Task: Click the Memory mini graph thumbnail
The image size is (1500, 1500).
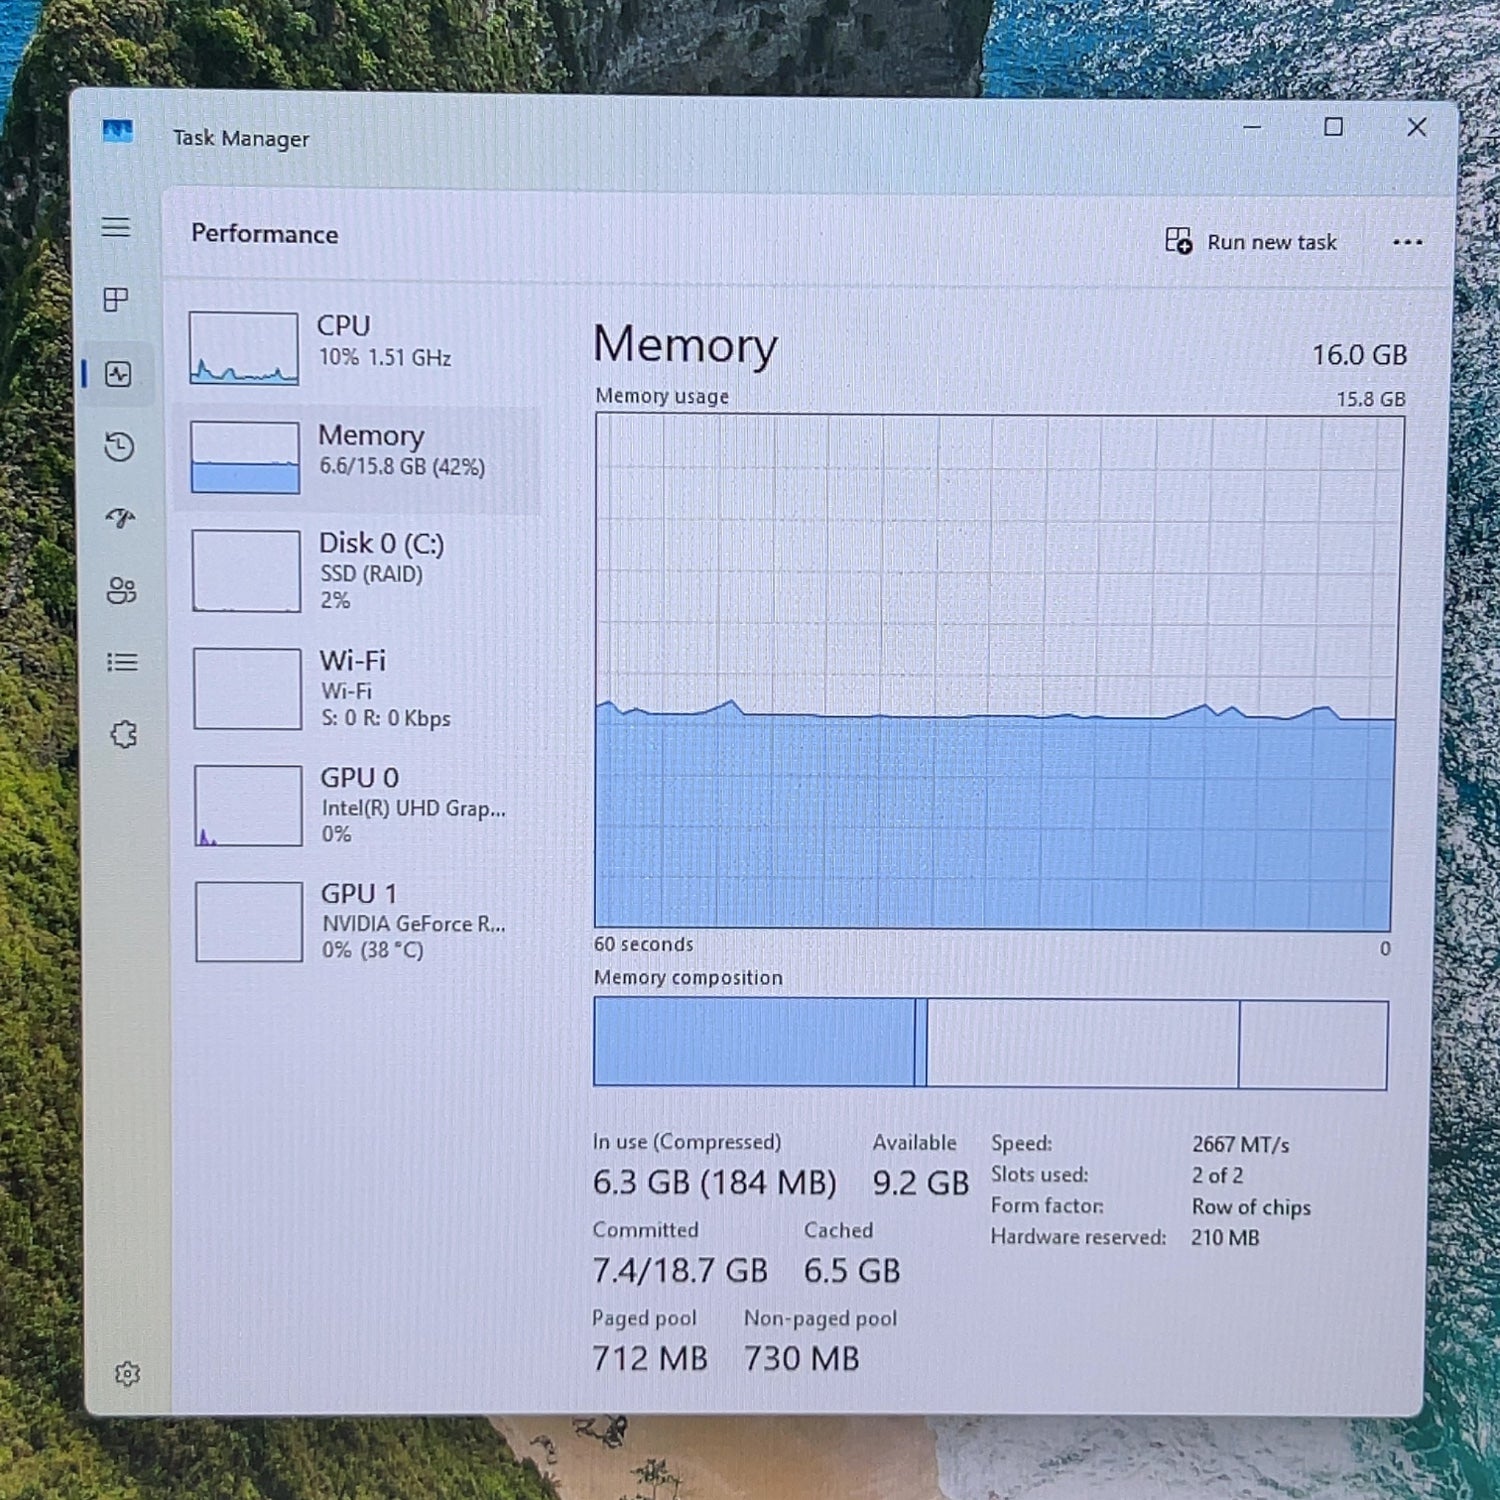Action: click(x=245, y=458)
